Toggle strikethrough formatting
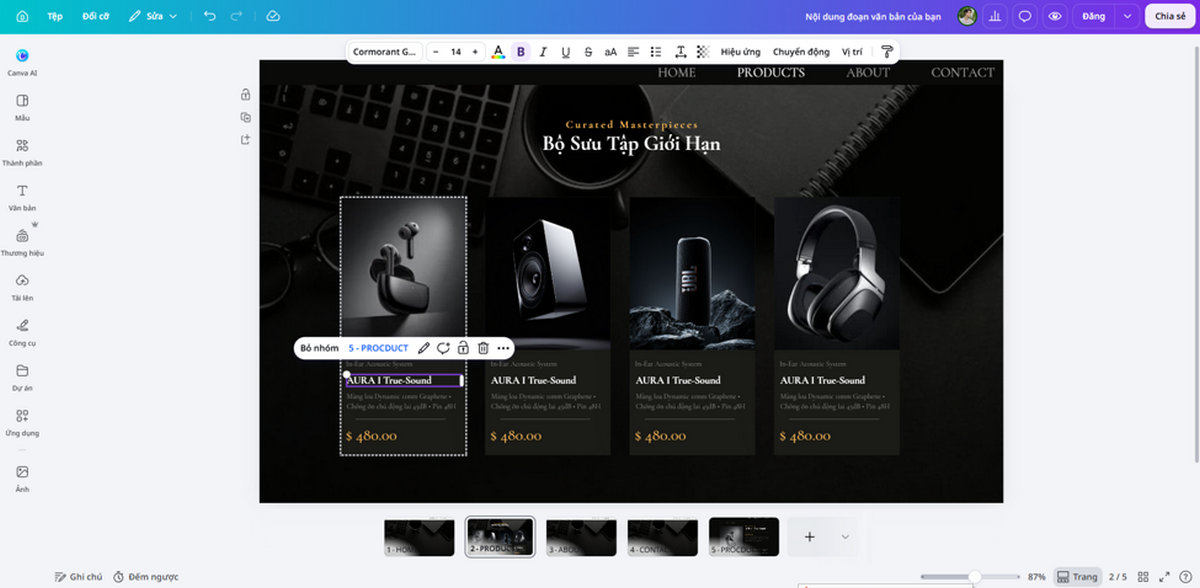 pos(588,52)
